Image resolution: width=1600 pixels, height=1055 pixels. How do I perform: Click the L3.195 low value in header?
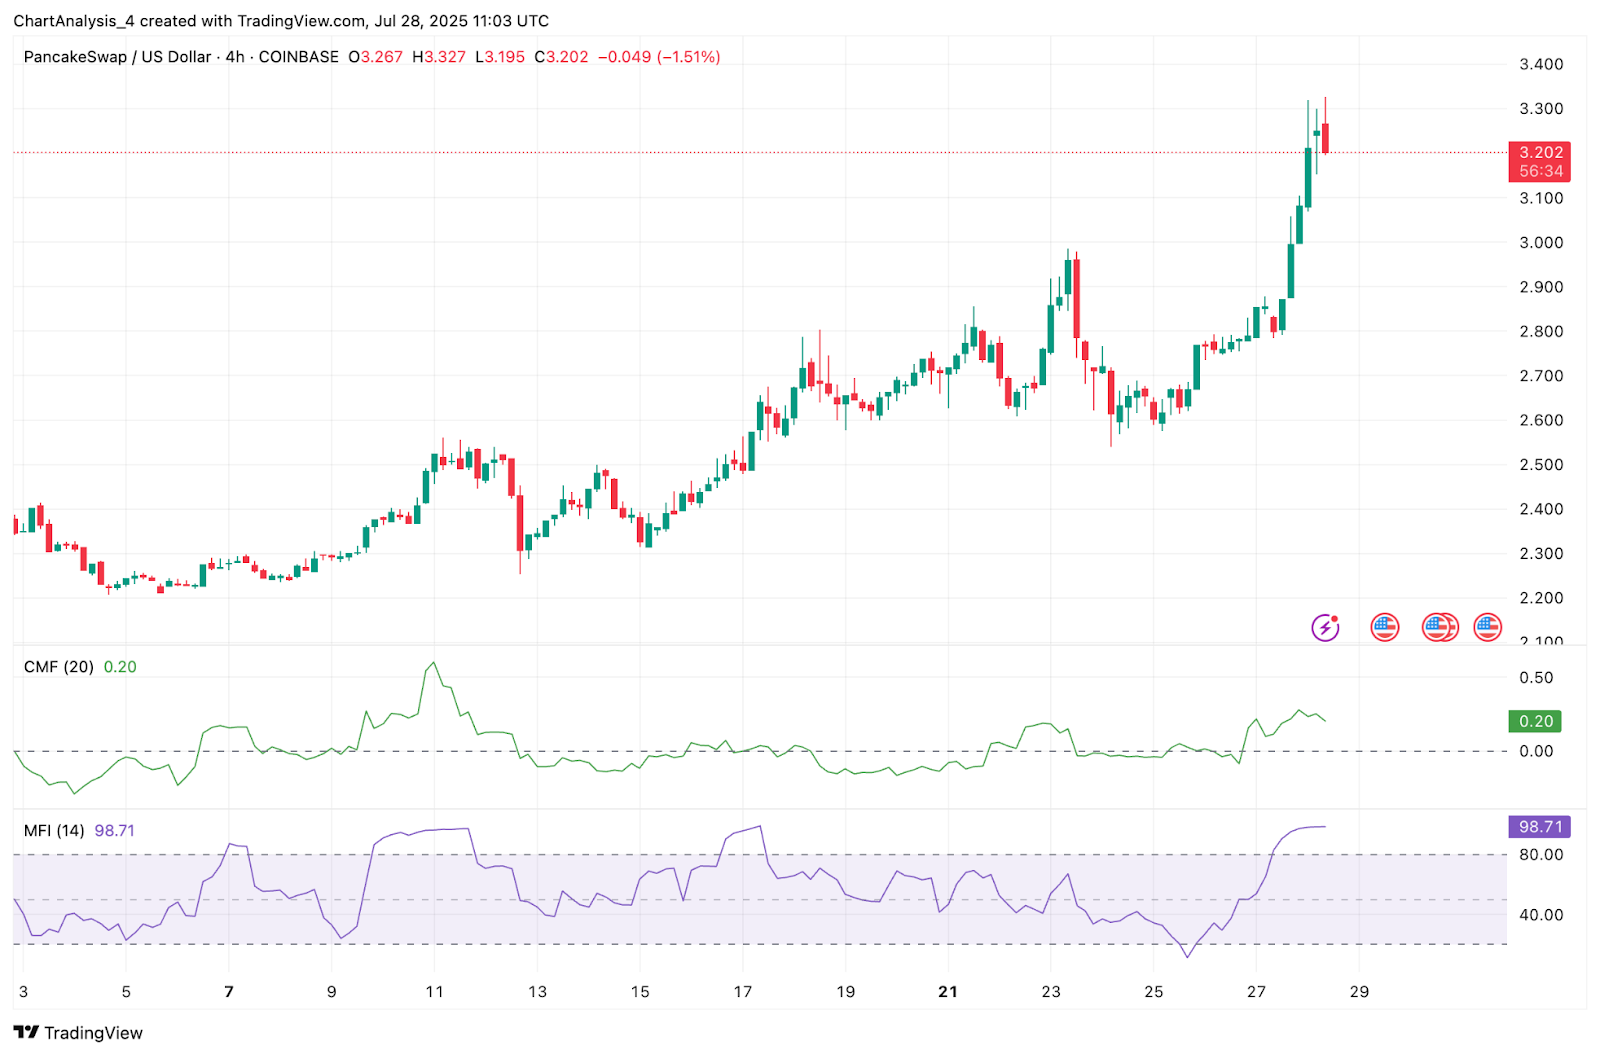tap(500, 57)
